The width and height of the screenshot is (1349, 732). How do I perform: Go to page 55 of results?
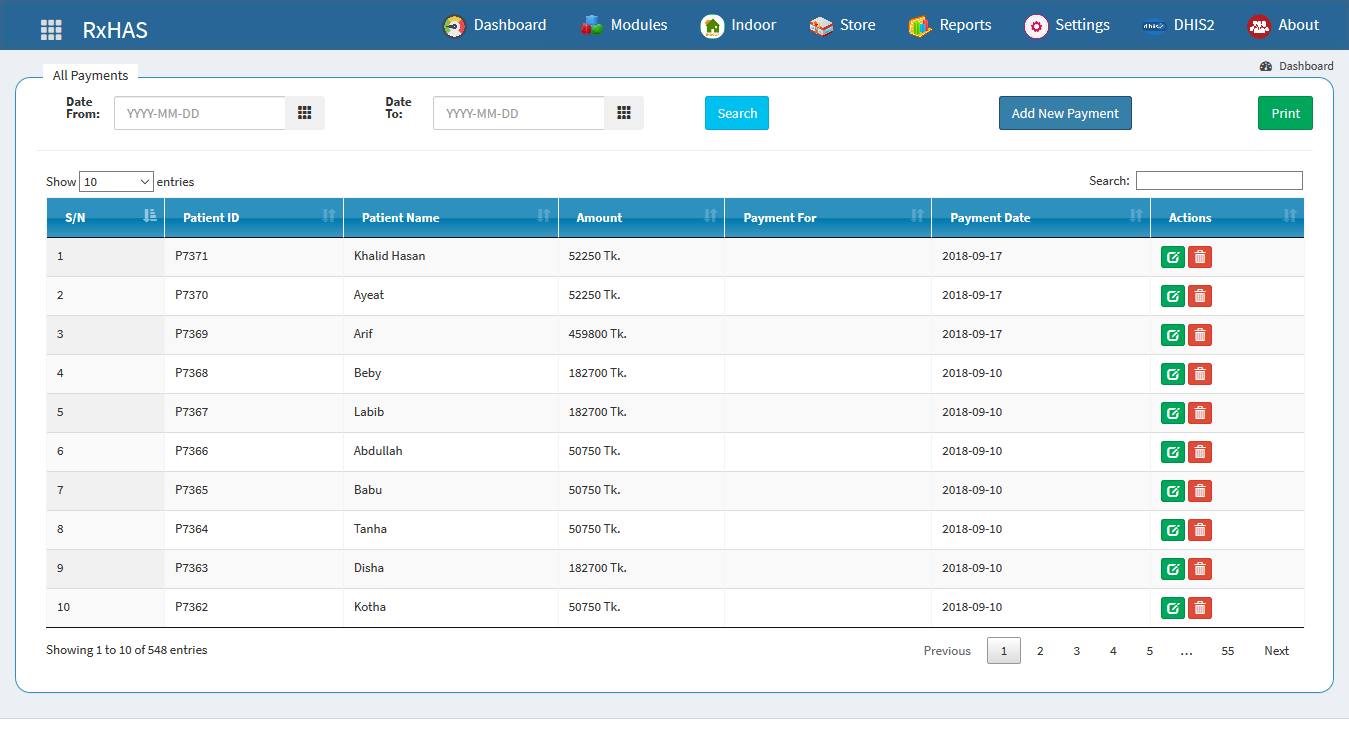tap(1227, 651)
